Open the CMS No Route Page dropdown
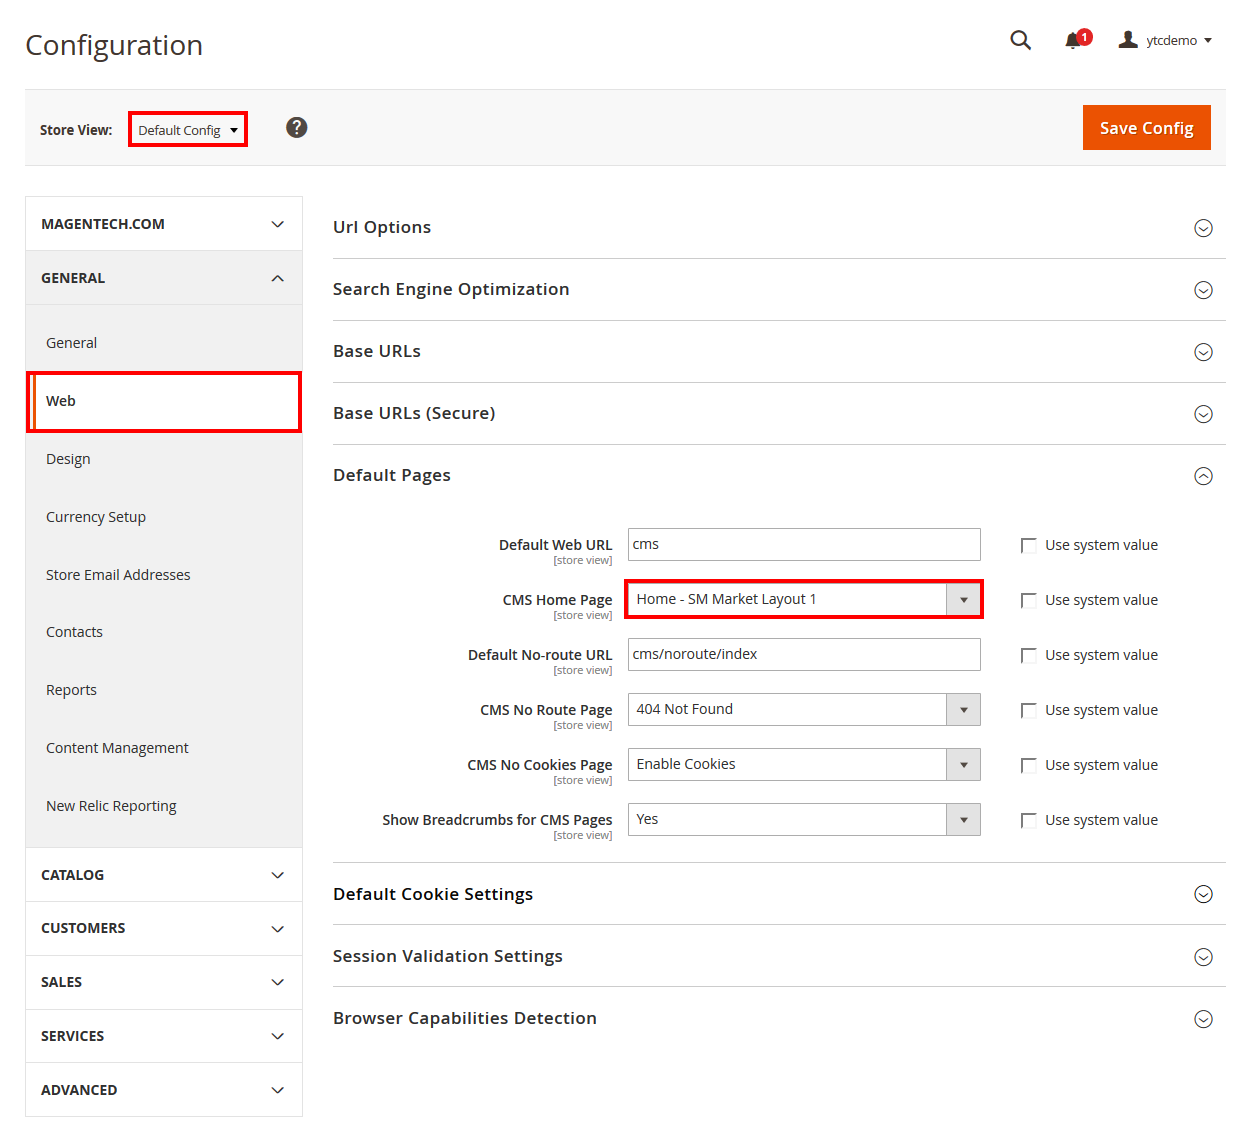Image resolution: width=1240 pixels, height=1138 pixels. coord(803,709)
